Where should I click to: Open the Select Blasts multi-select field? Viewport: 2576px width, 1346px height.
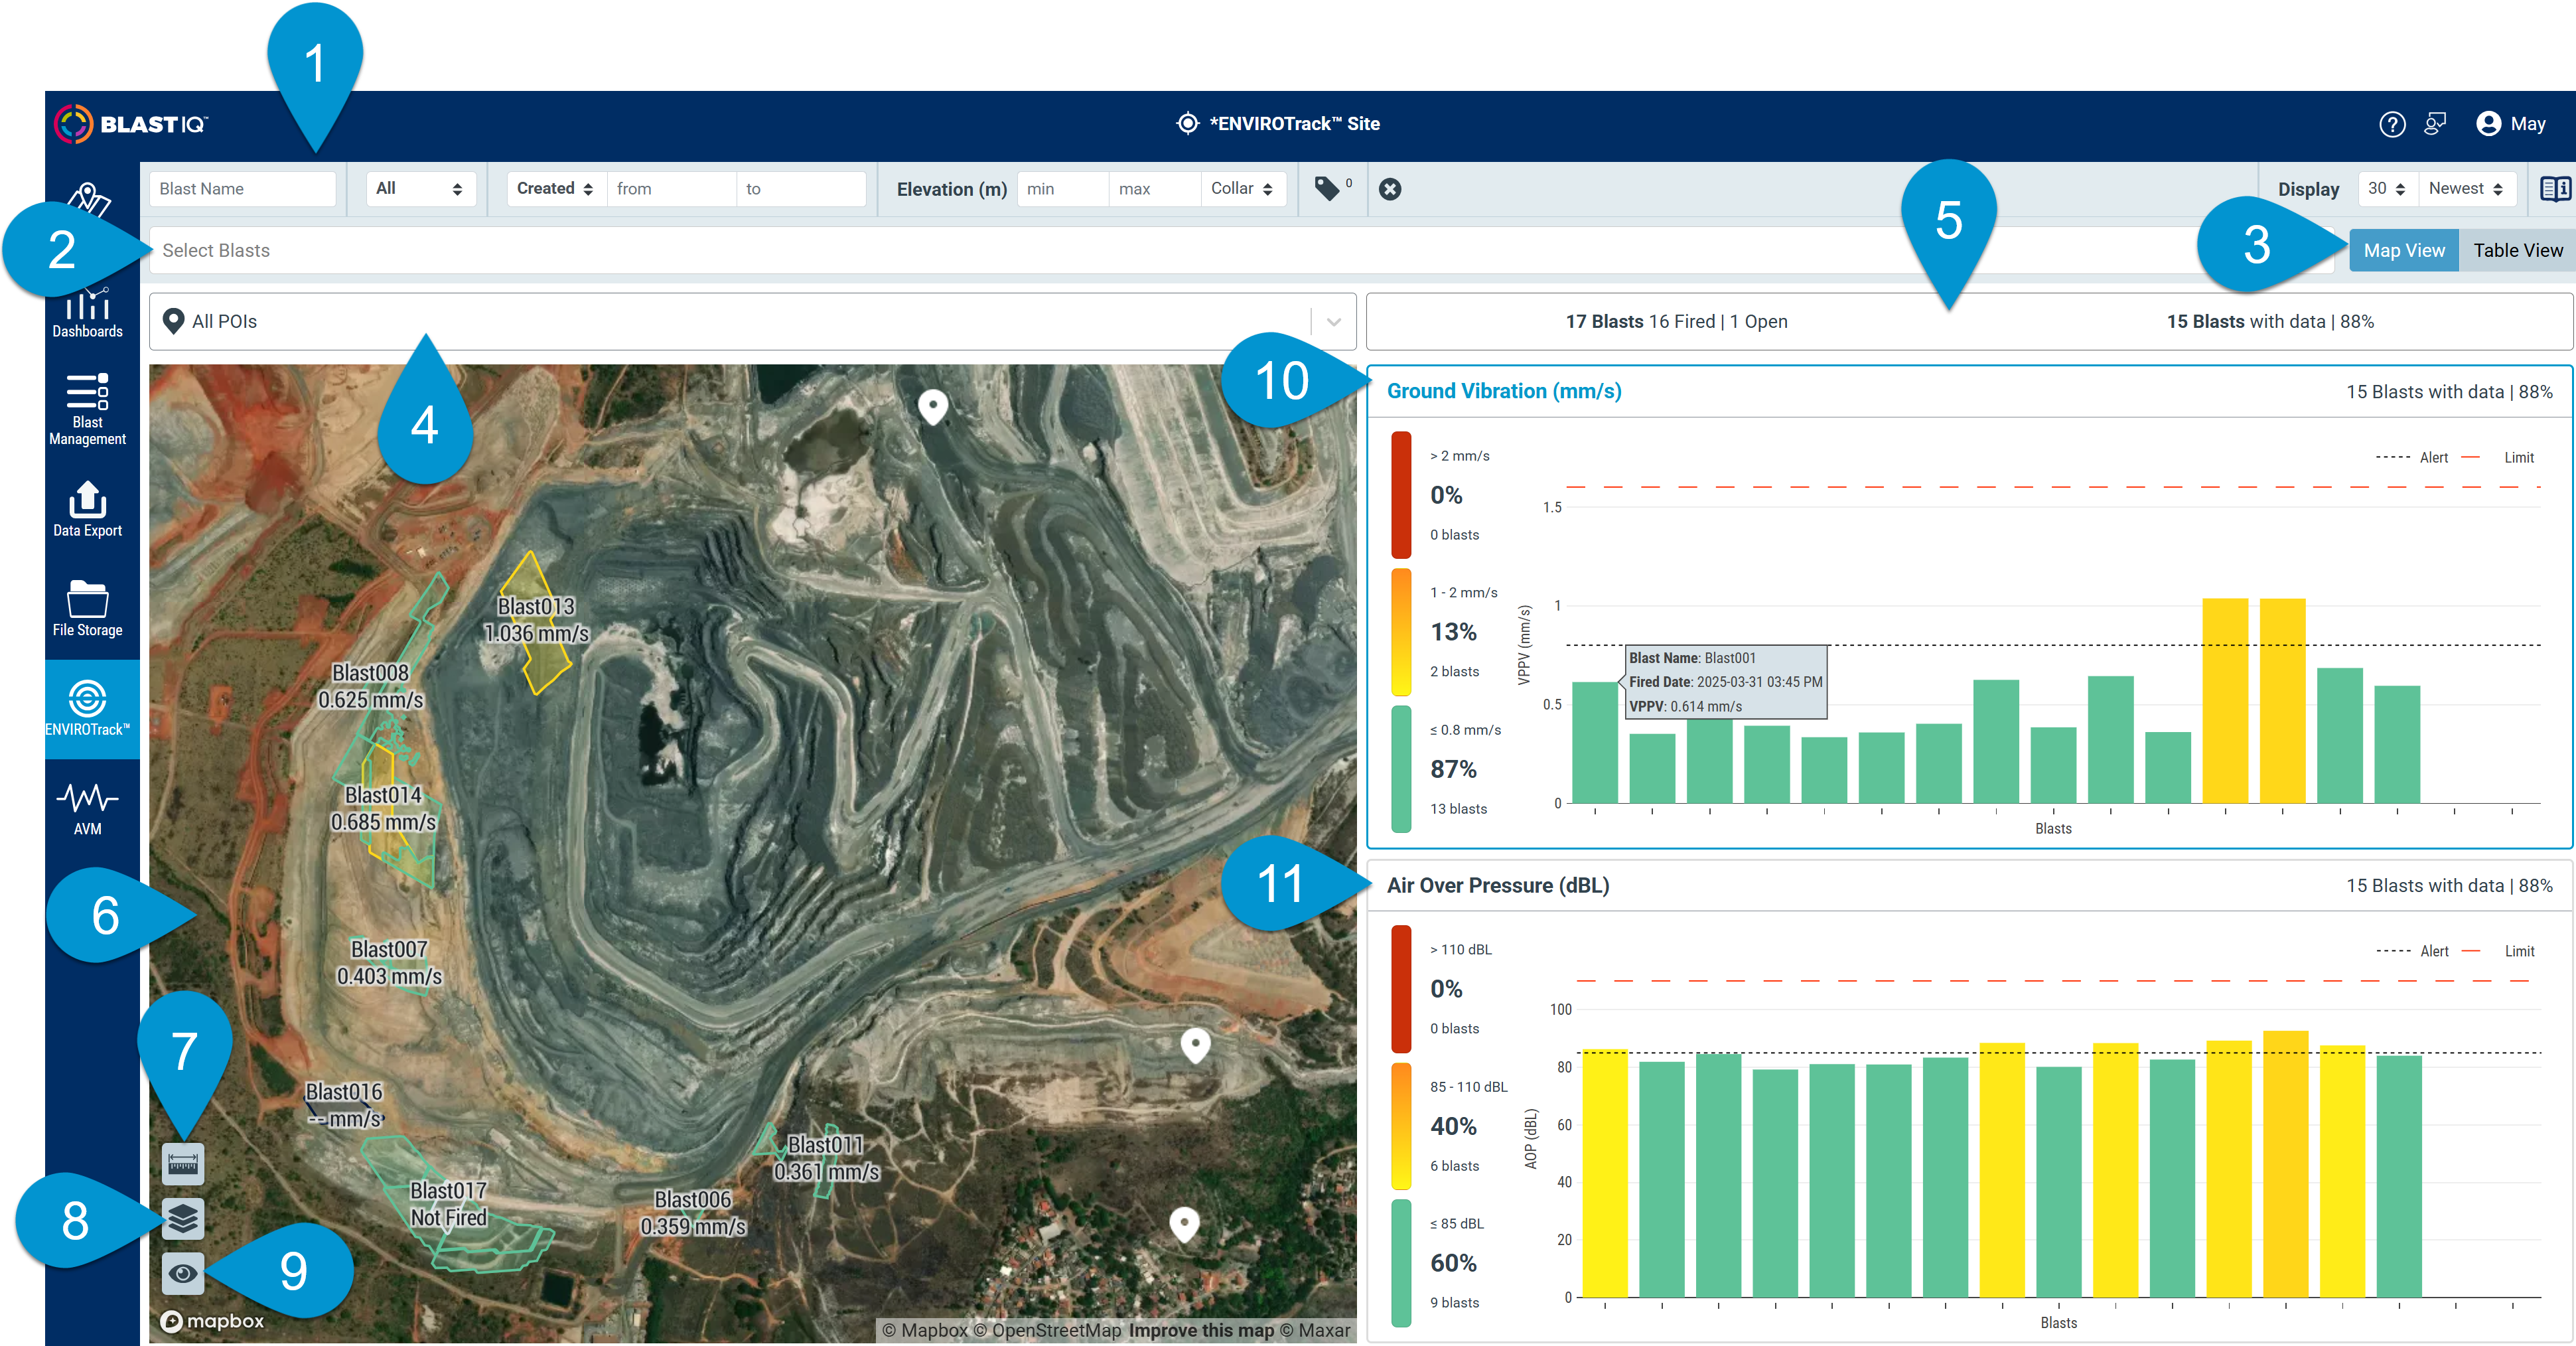click(1242, 250)
